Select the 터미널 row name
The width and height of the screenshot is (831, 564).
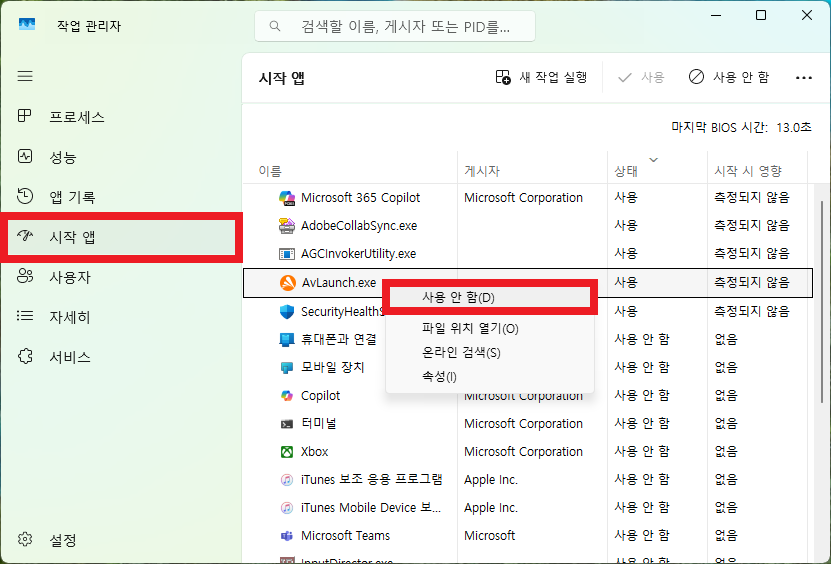tap(319, 424)
